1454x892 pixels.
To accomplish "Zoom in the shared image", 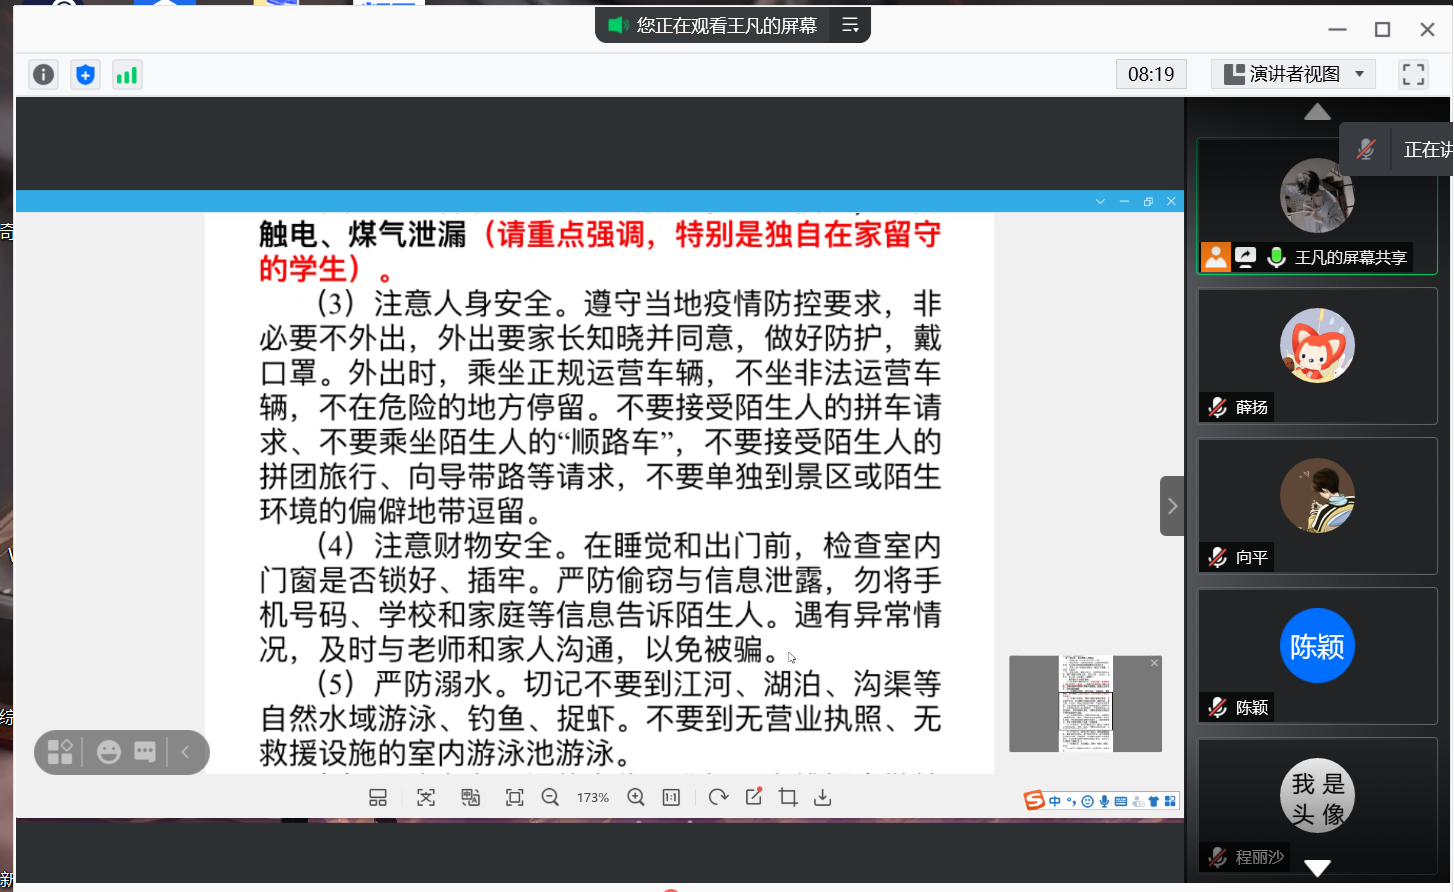I will [636, 797].
